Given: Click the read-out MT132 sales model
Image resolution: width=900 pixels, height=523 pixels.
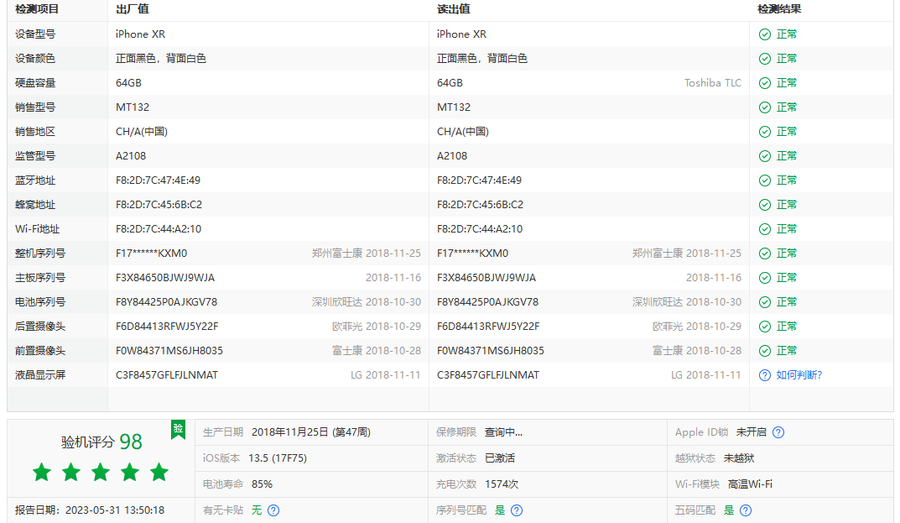Looking at the screenshot, I should tap(453, 107).
